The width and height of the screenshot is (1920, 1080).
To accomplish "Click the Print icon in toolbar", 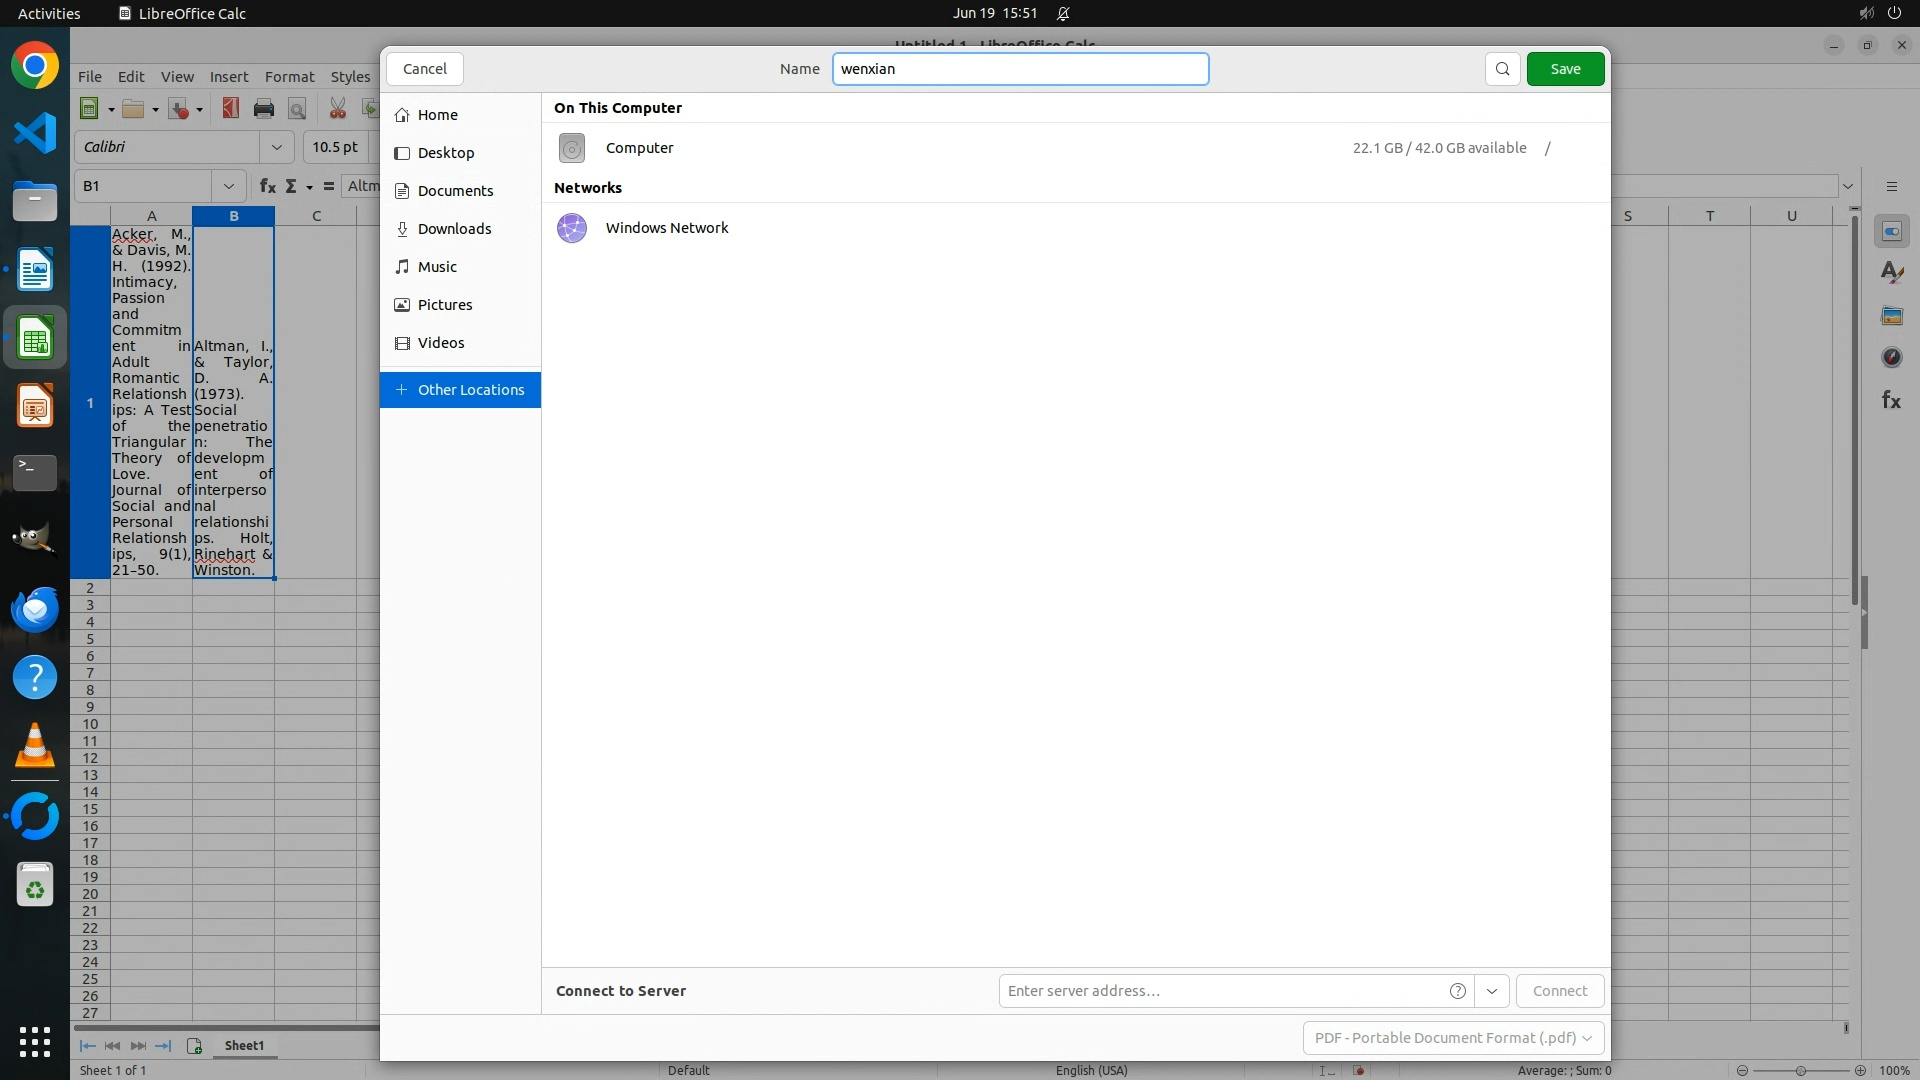I will [264, 109].
